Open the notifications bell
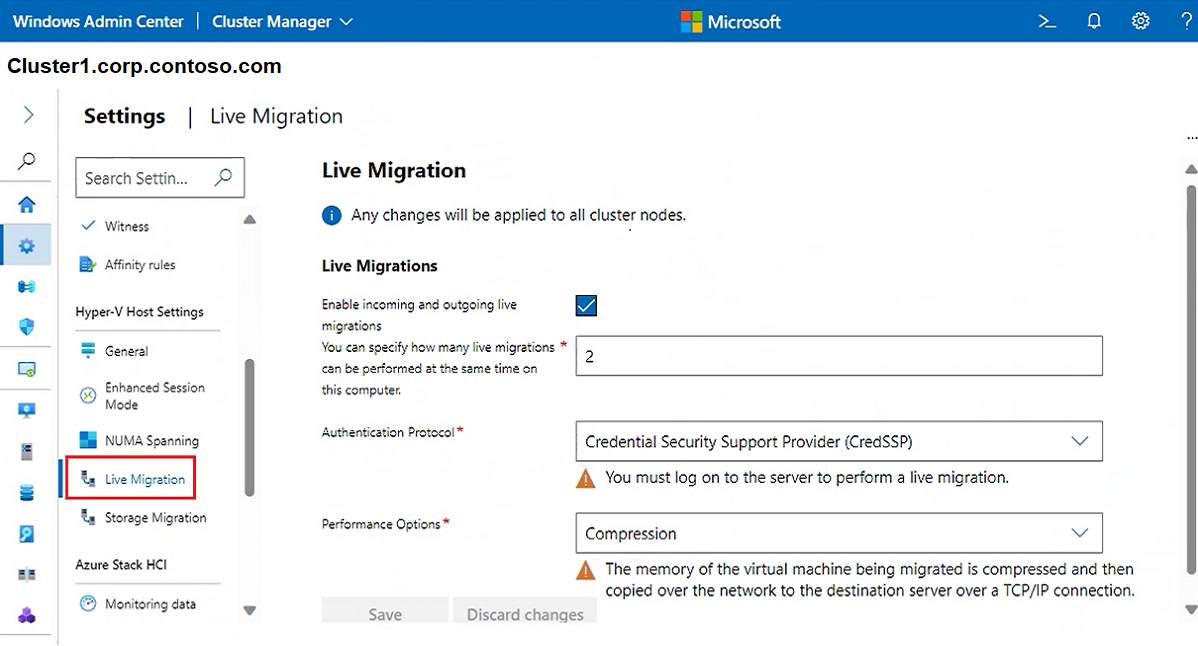Screen dimensions: 1198x646 pos(1094,21)
